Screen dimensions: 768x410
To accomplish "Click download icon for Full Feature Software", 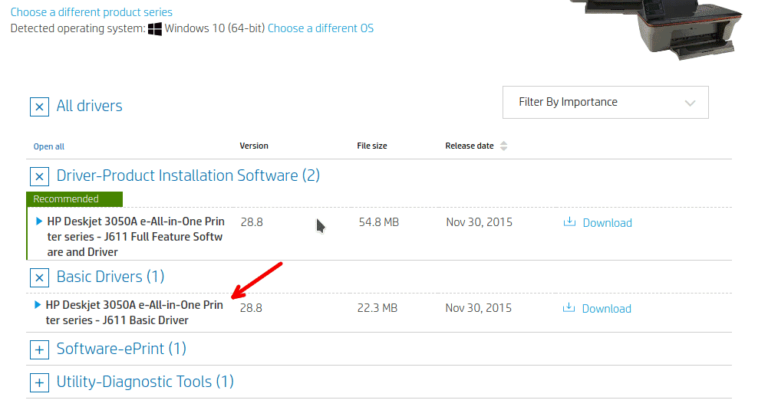I will coord(570,222).
